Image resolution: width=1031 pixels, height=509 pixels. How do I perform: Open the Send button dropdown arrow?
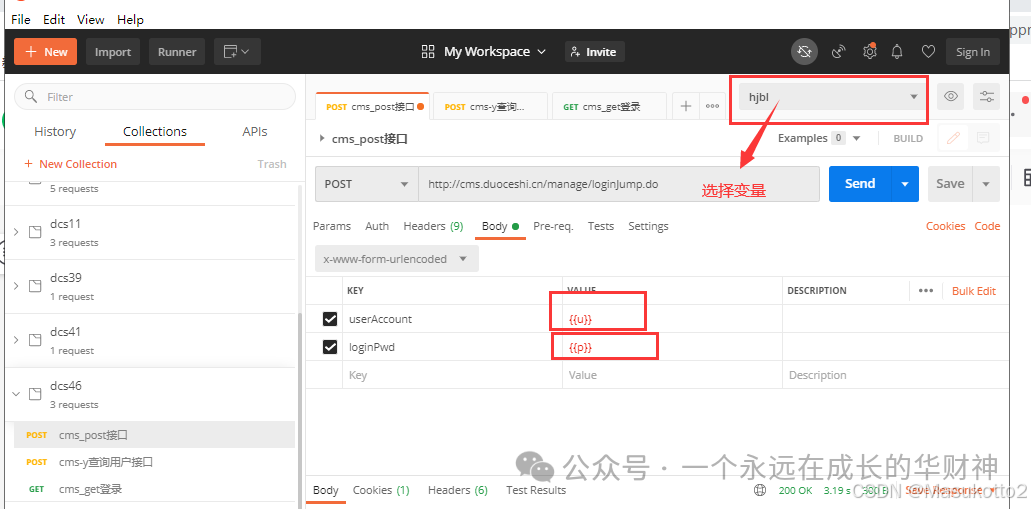[905, 183]
